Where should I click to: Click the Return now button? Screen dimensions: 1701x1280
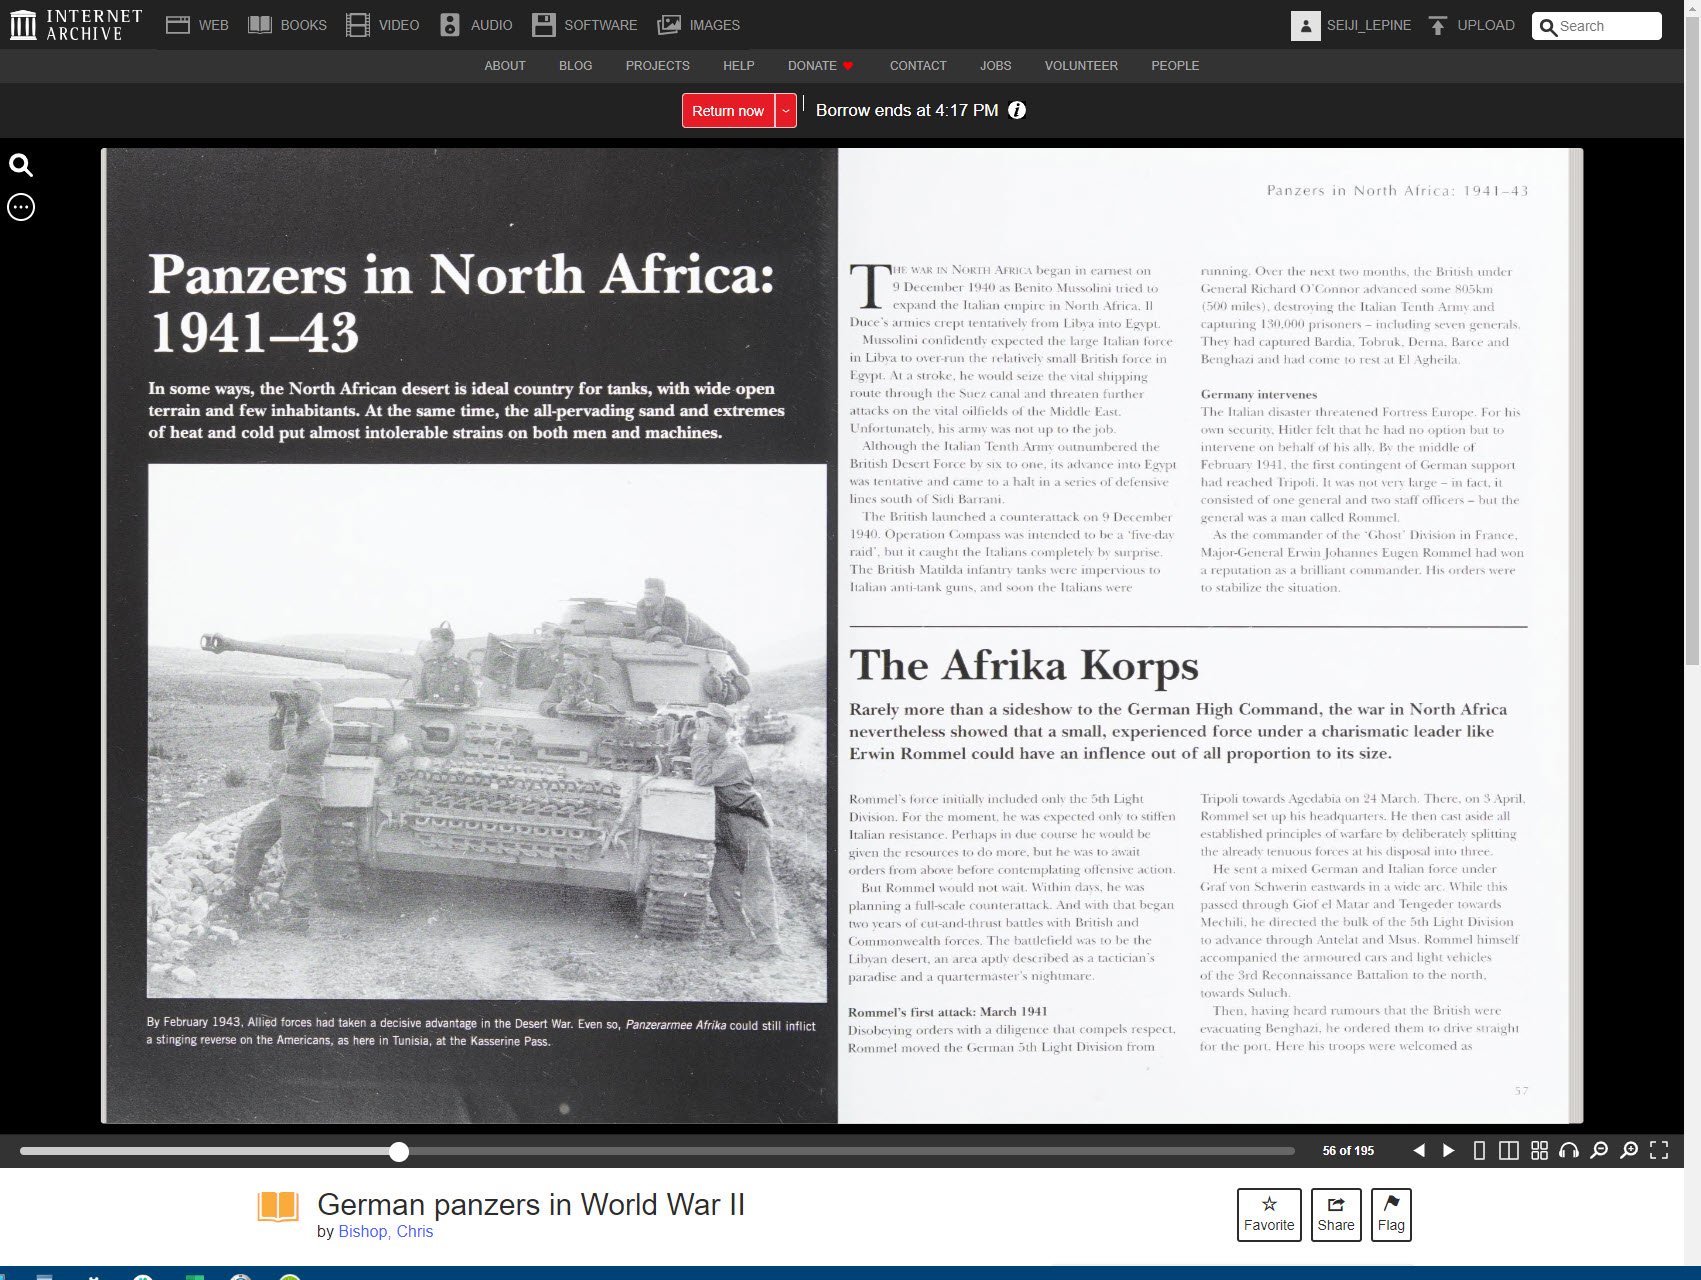[728, 111]
